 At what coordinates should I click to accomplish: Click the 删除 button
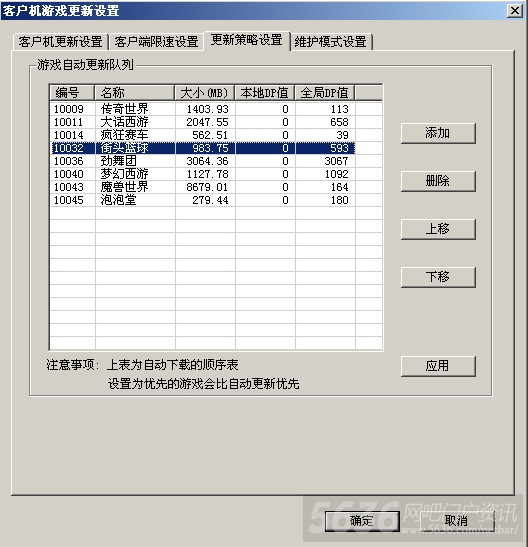coord(438,181)
